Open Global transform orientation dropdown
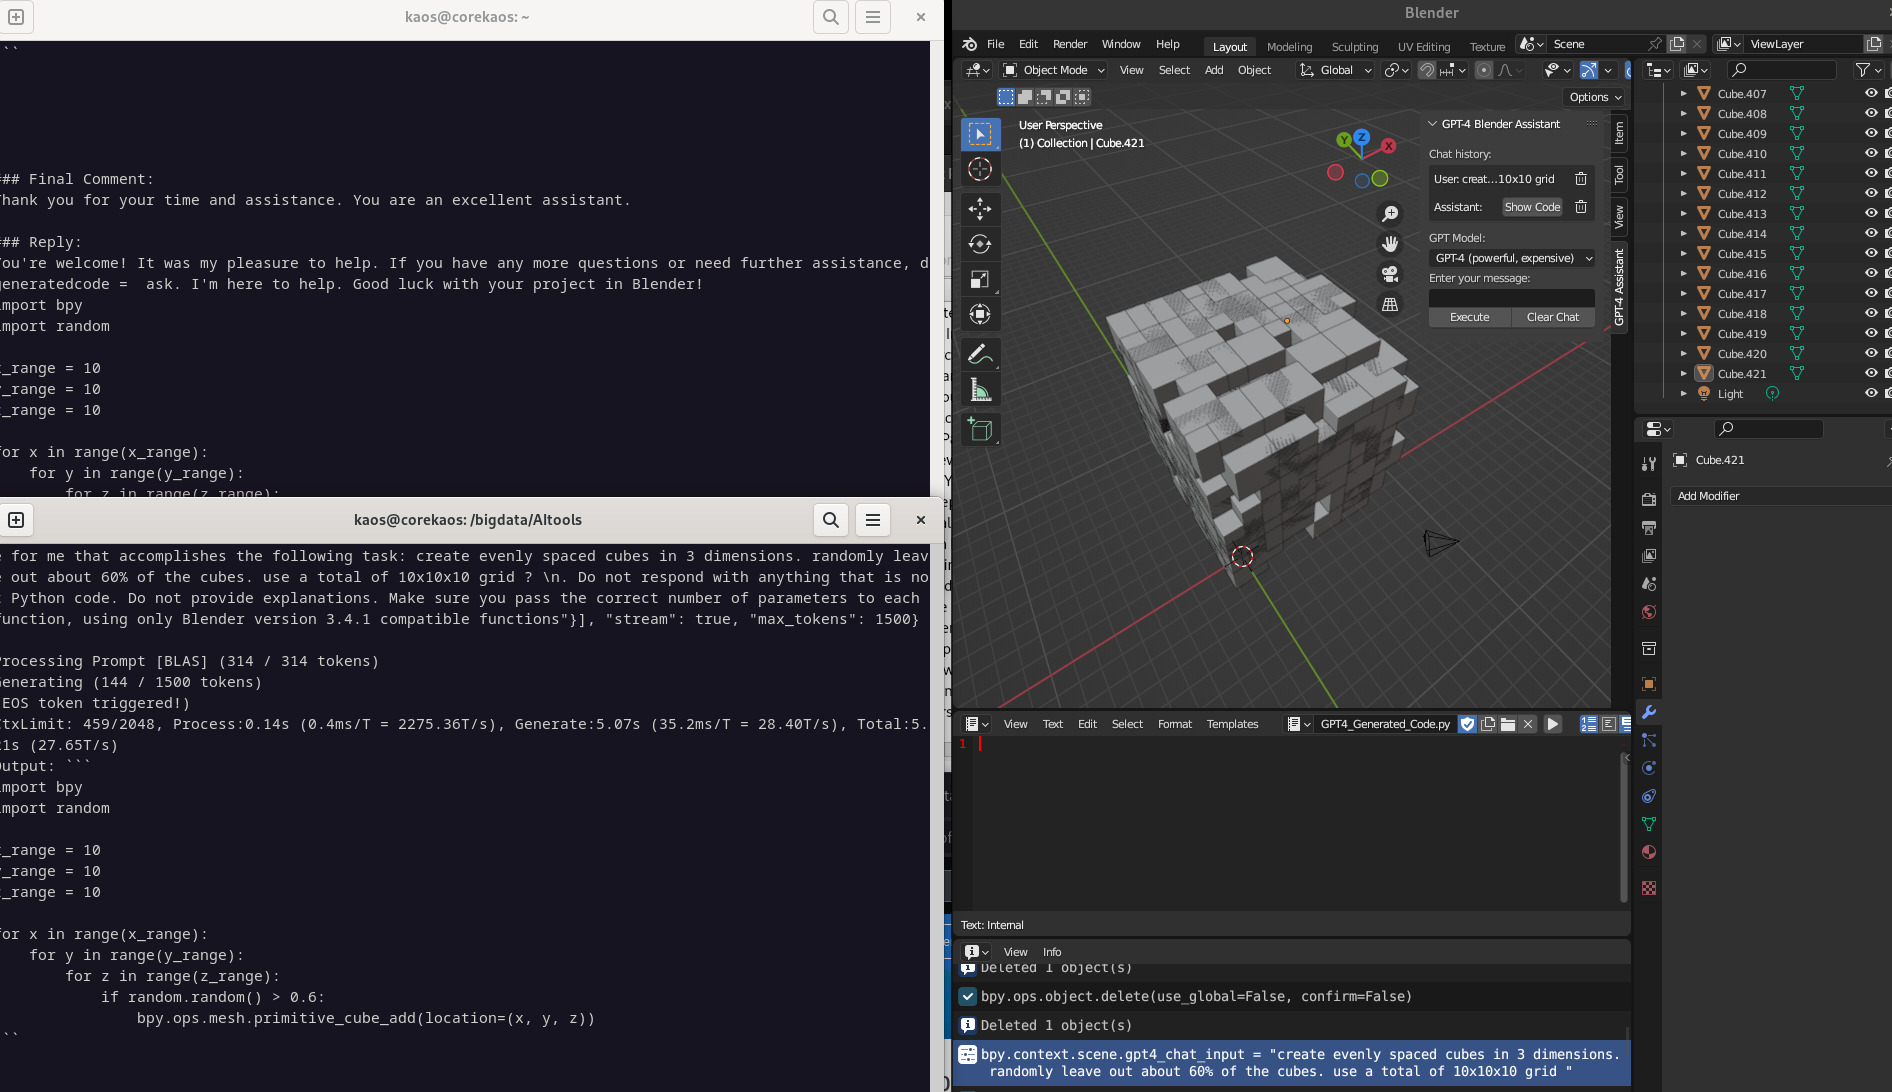1892x1092 pixels. (x=1335, y=70)
